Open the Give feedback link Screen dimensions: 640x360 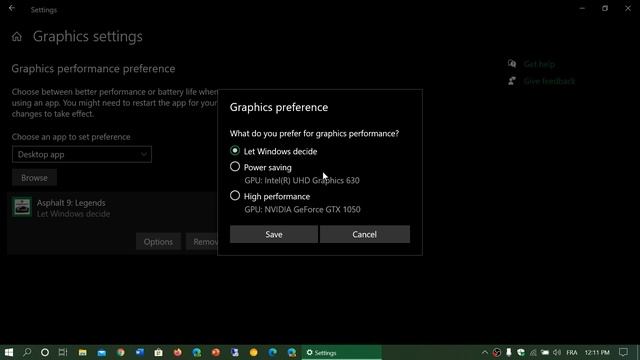click(549, 81)
